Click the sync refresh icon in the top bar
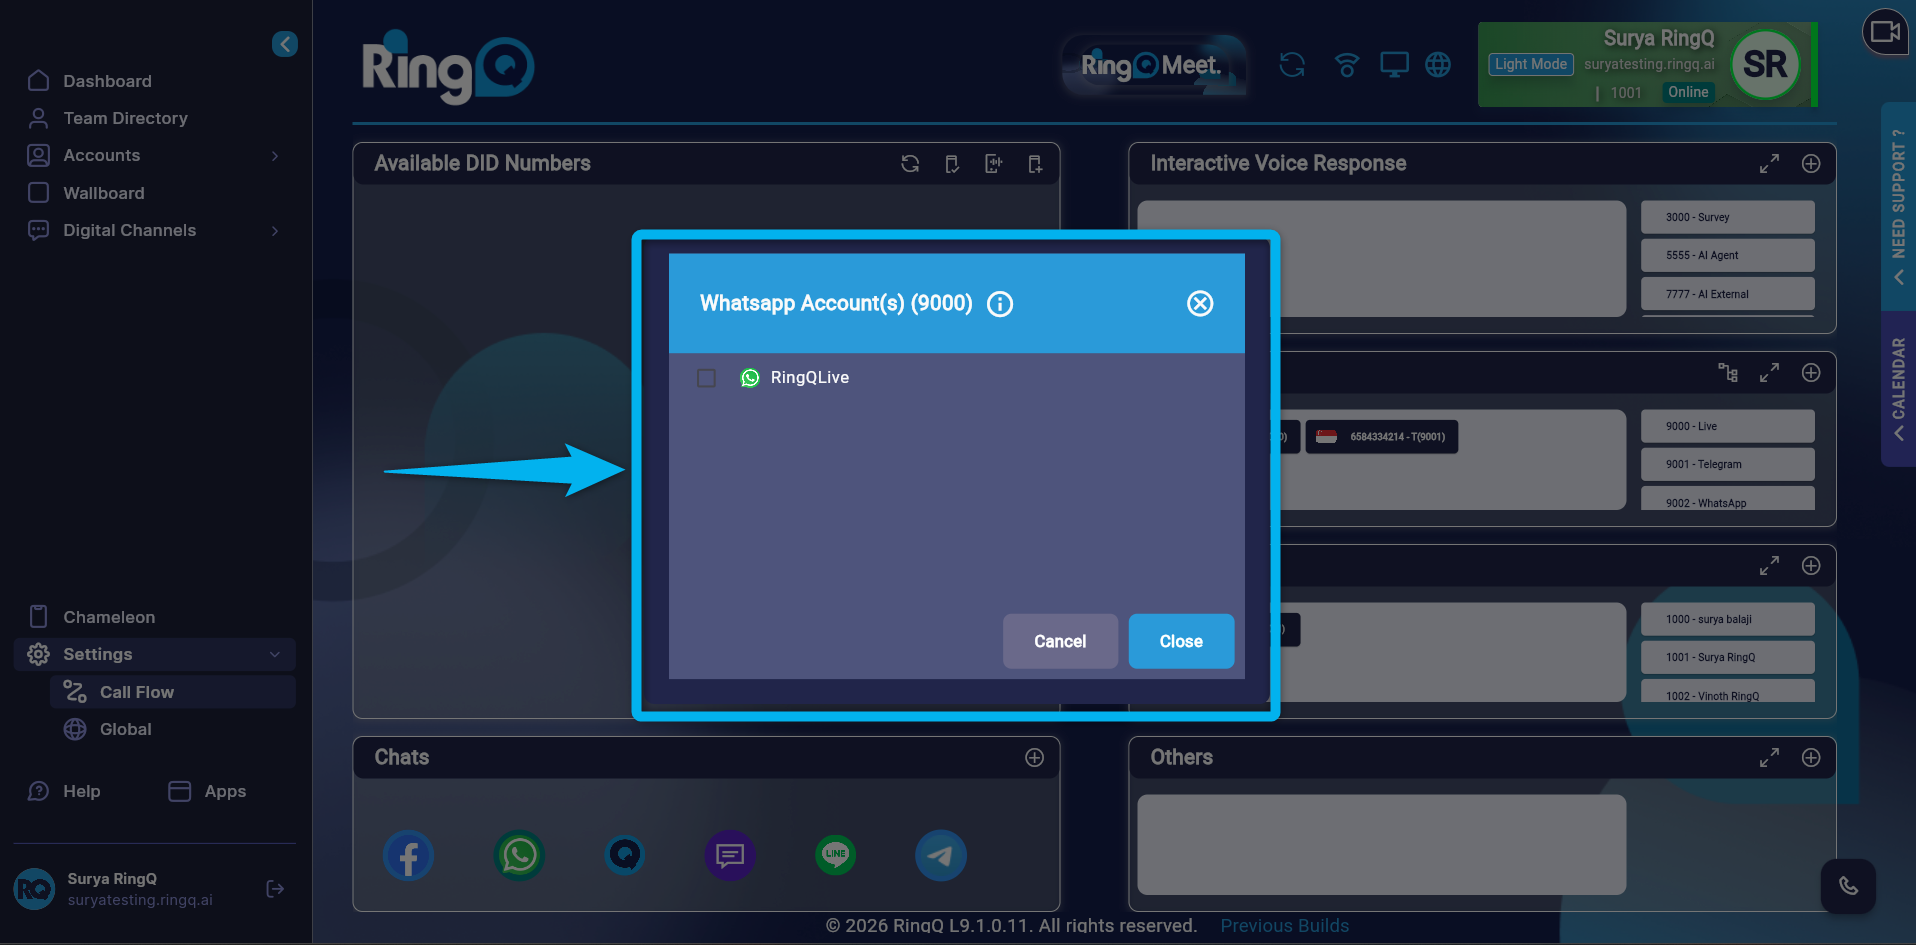Image resolution: width=1916 pixels, height=945 pixels. click(x=1292, y=65)
